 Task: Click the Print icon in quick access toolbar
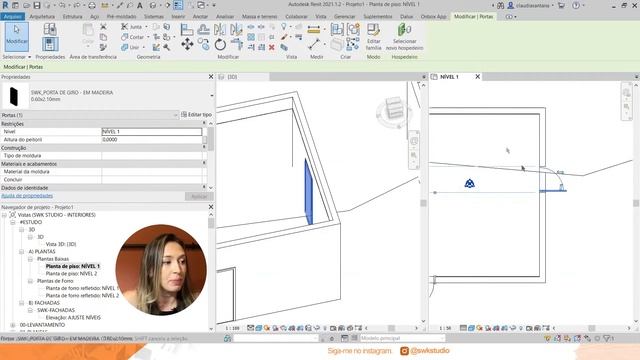pyautogui.click(x=92, y=5)
